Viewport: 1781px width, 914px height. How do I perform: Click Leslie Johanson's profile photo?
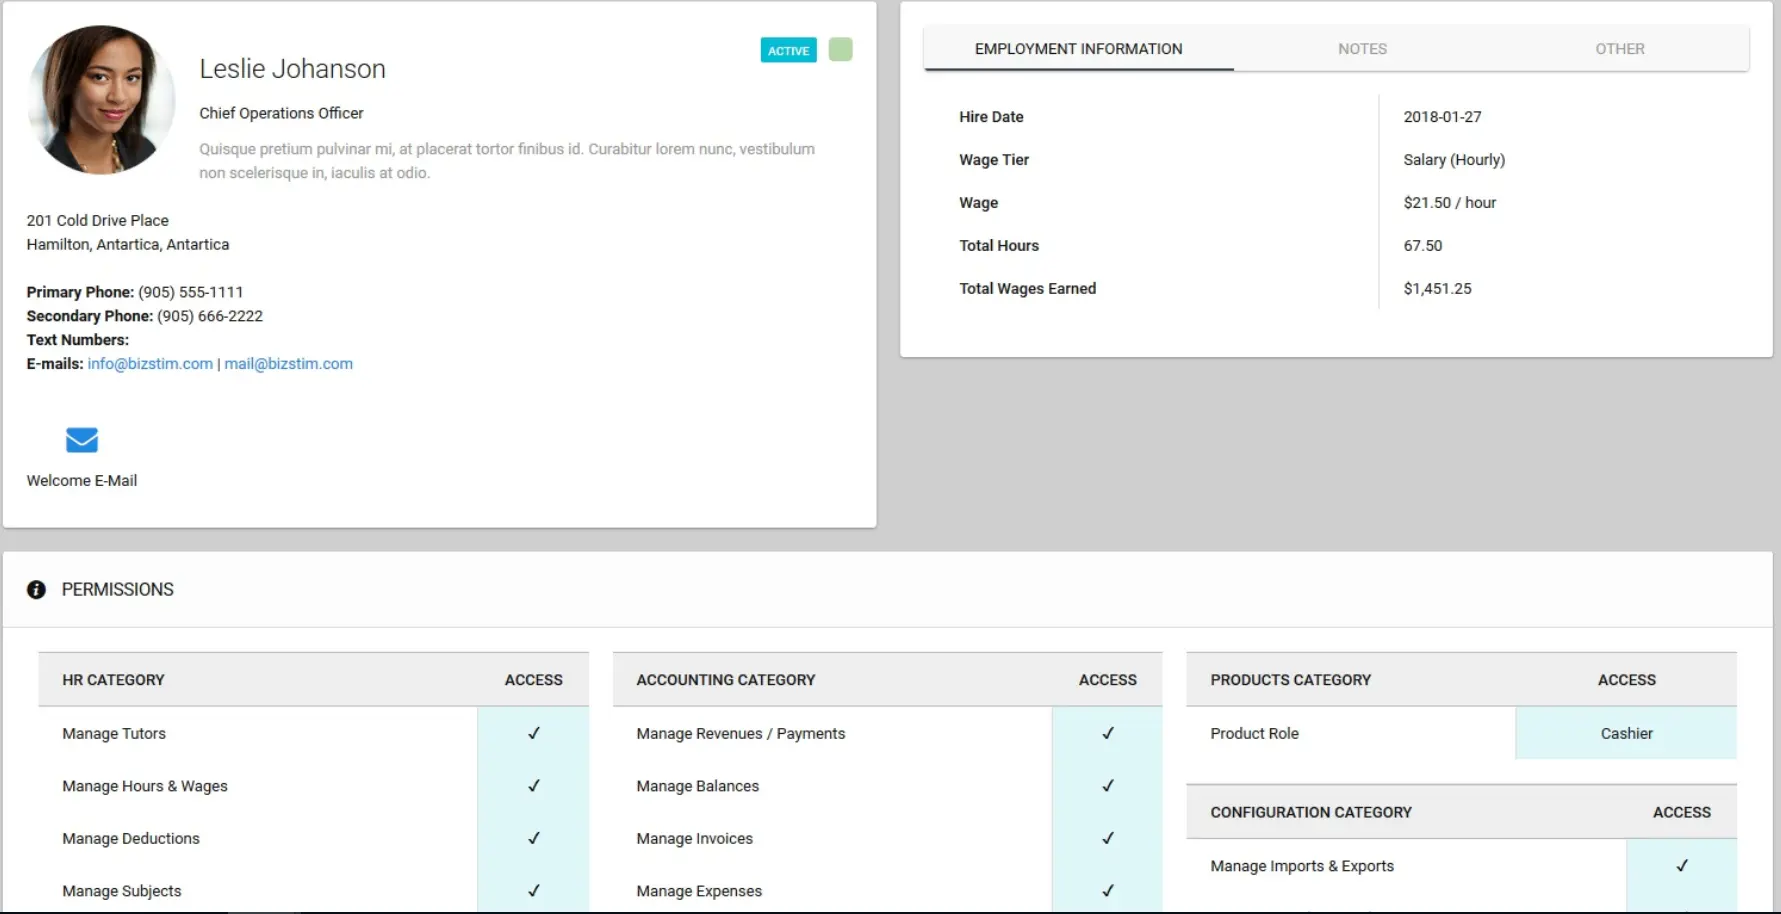click(x=101, y=100)
